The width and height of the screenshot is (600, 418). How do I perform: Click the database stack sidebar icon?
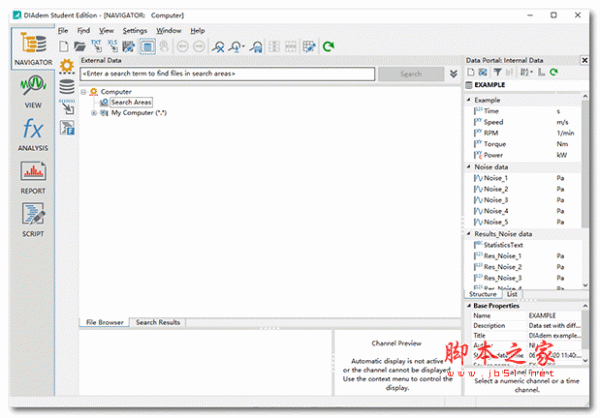[x=67, y=87]
